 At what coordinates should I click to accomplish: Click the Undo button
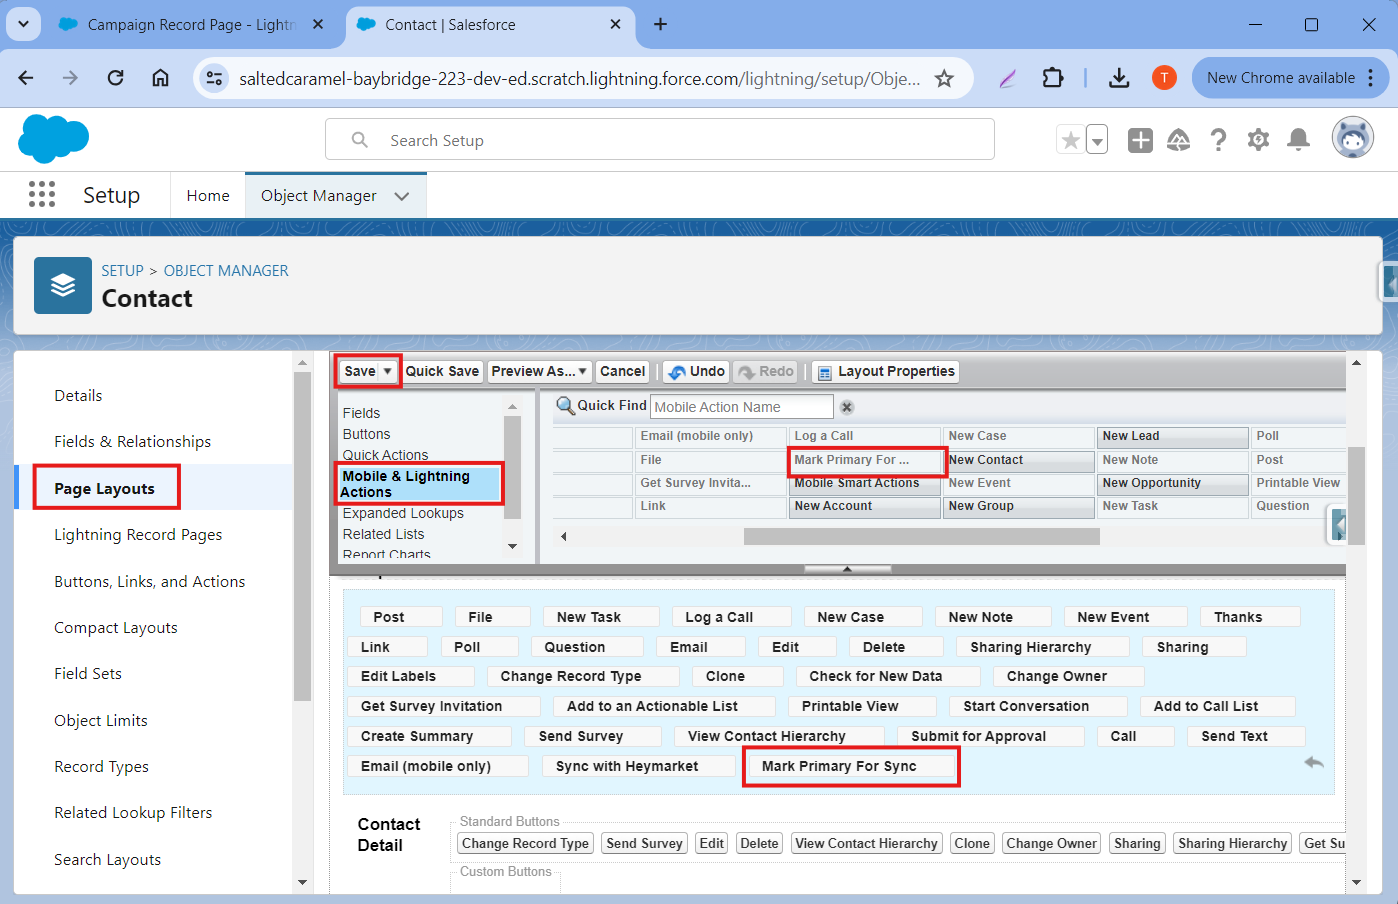pos(696,371)
